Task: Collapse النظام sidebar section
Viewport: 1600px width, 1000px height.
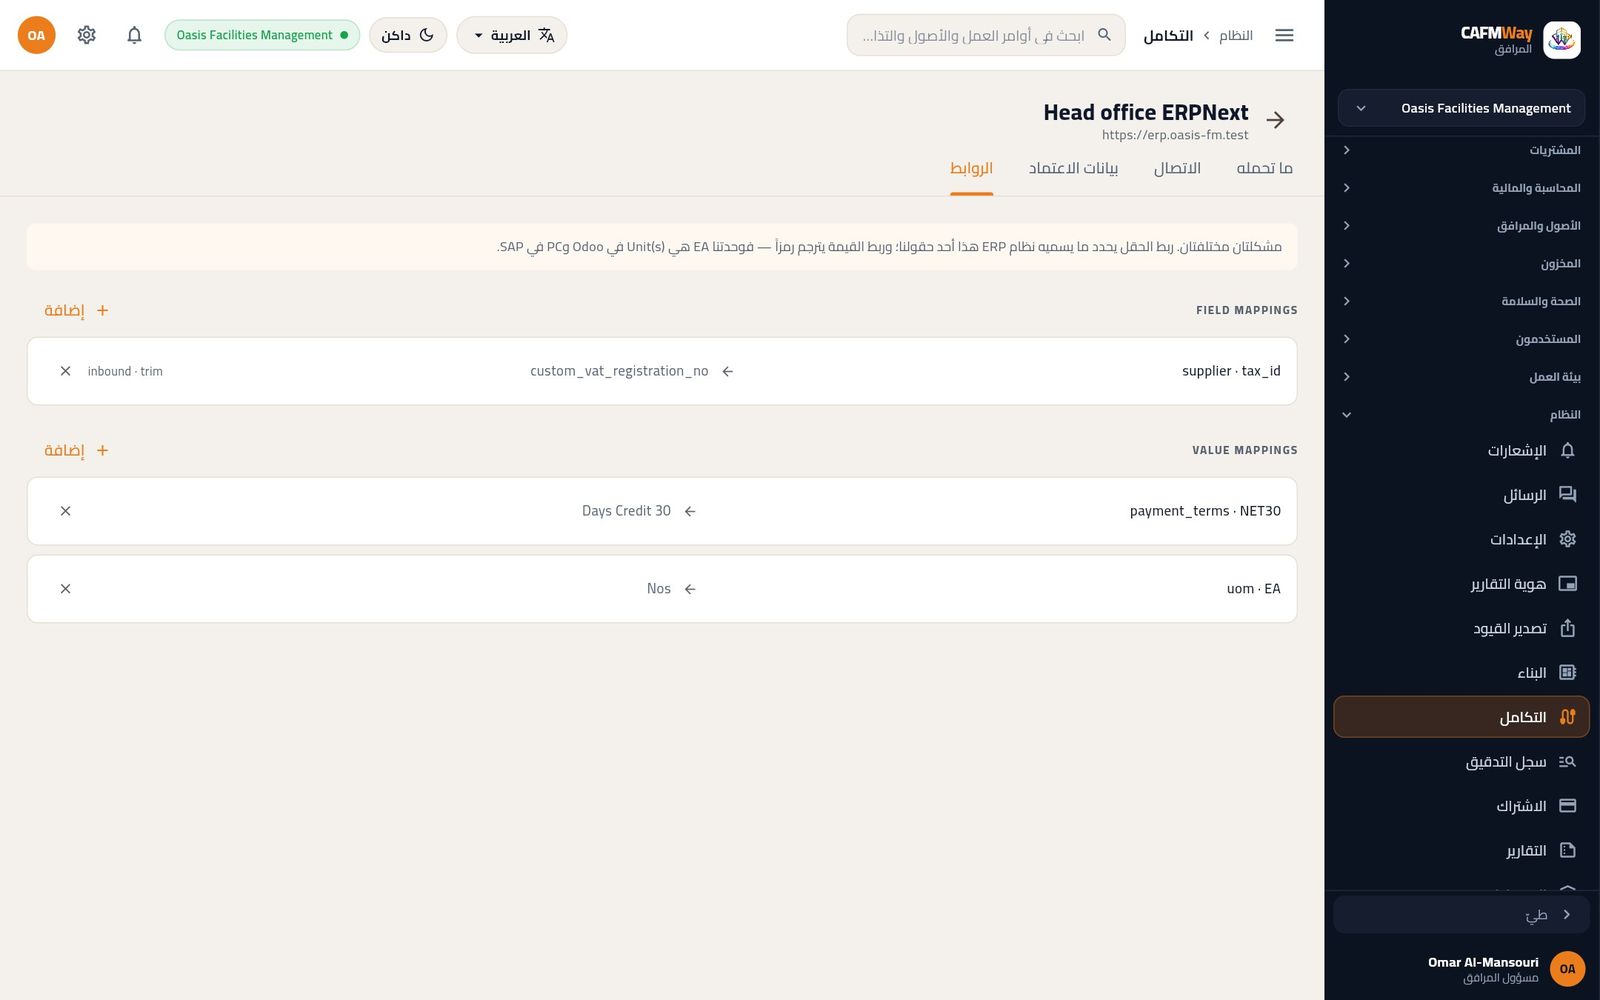Action: (1461, 415)
